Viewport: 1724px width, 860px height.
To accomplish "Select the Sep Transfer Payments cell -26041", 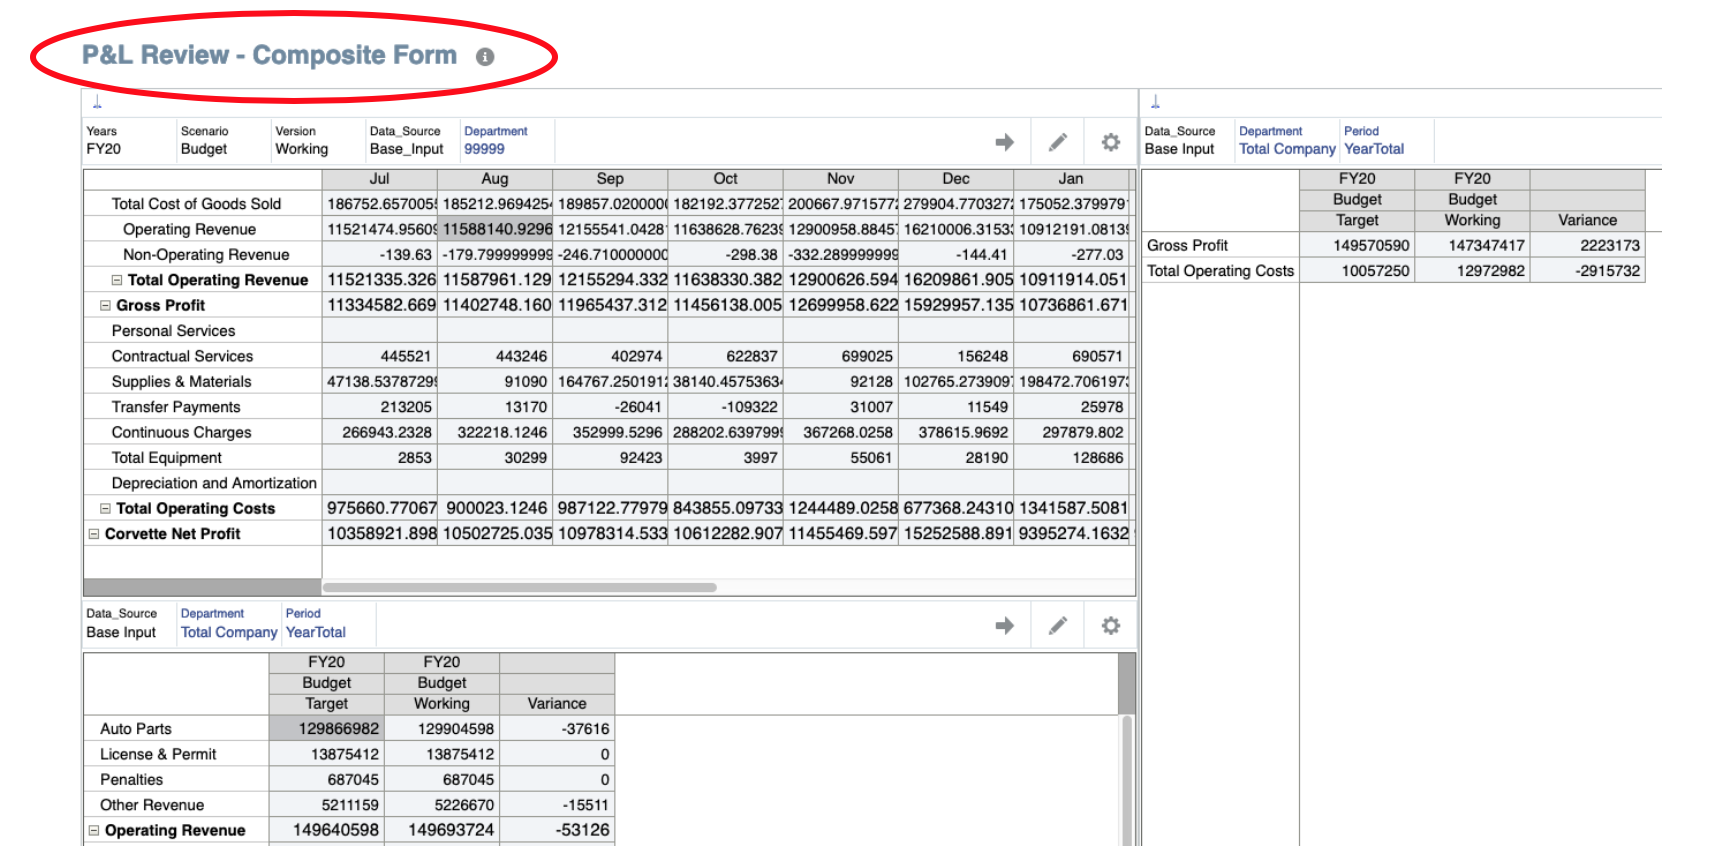I will [x=610, y=407].
